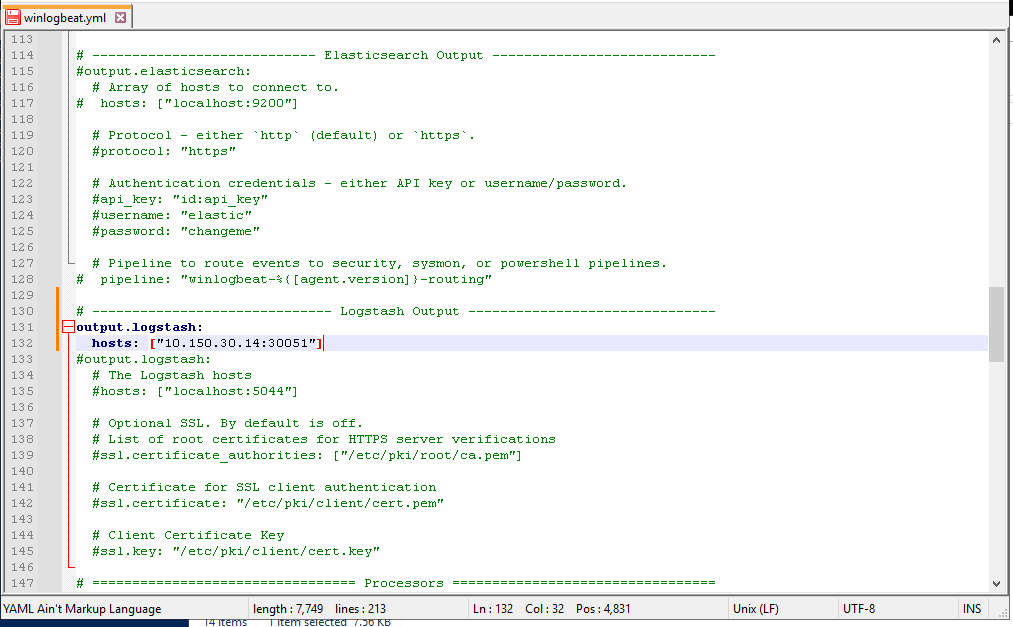
Task: Click the pipeline winlogbeat routing line
Action: point(284,280)
